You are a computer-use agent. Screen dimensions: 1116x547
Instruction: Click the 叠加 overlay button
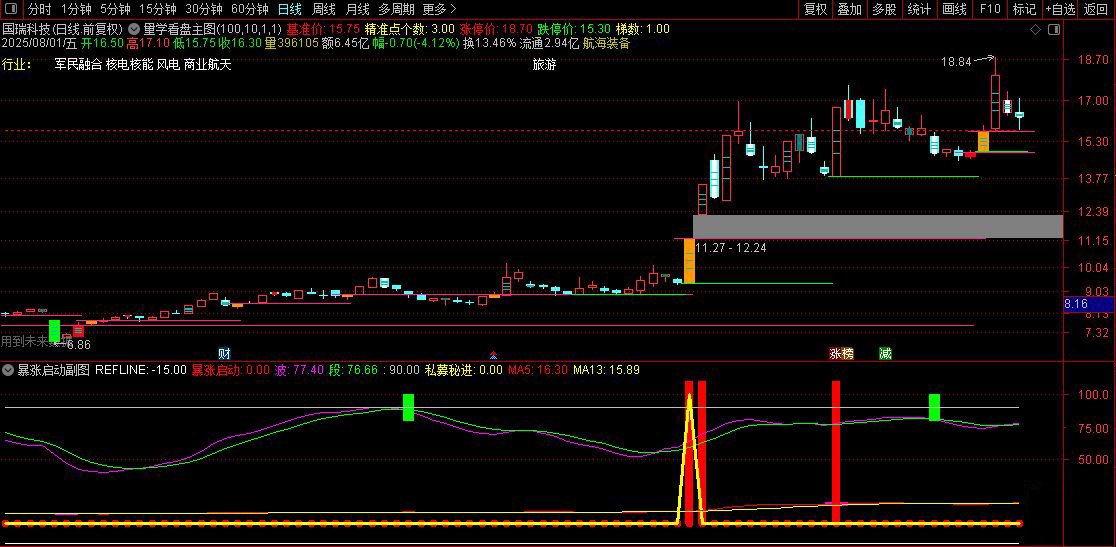point(850,9)
